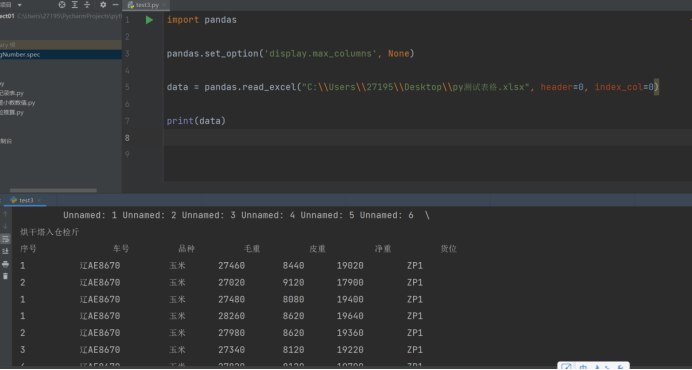Clear all console output with trash icon
This screenshot has height=370, width=692.
coord(5,276)
